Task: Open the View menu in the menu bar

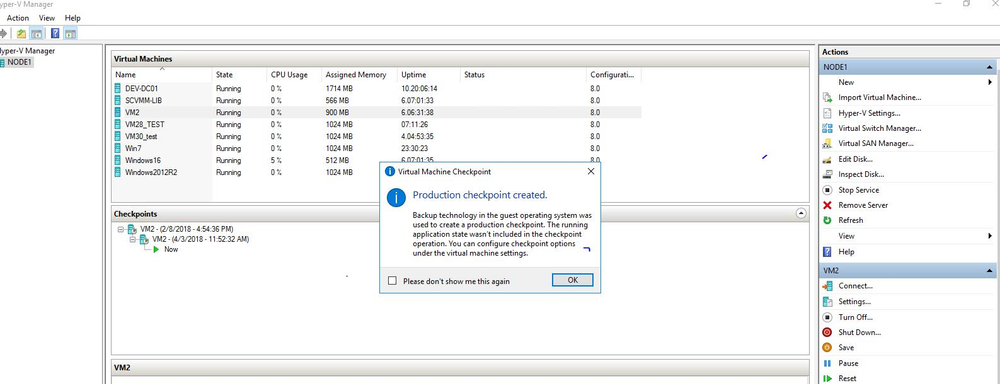Action: tap(47, 18)
